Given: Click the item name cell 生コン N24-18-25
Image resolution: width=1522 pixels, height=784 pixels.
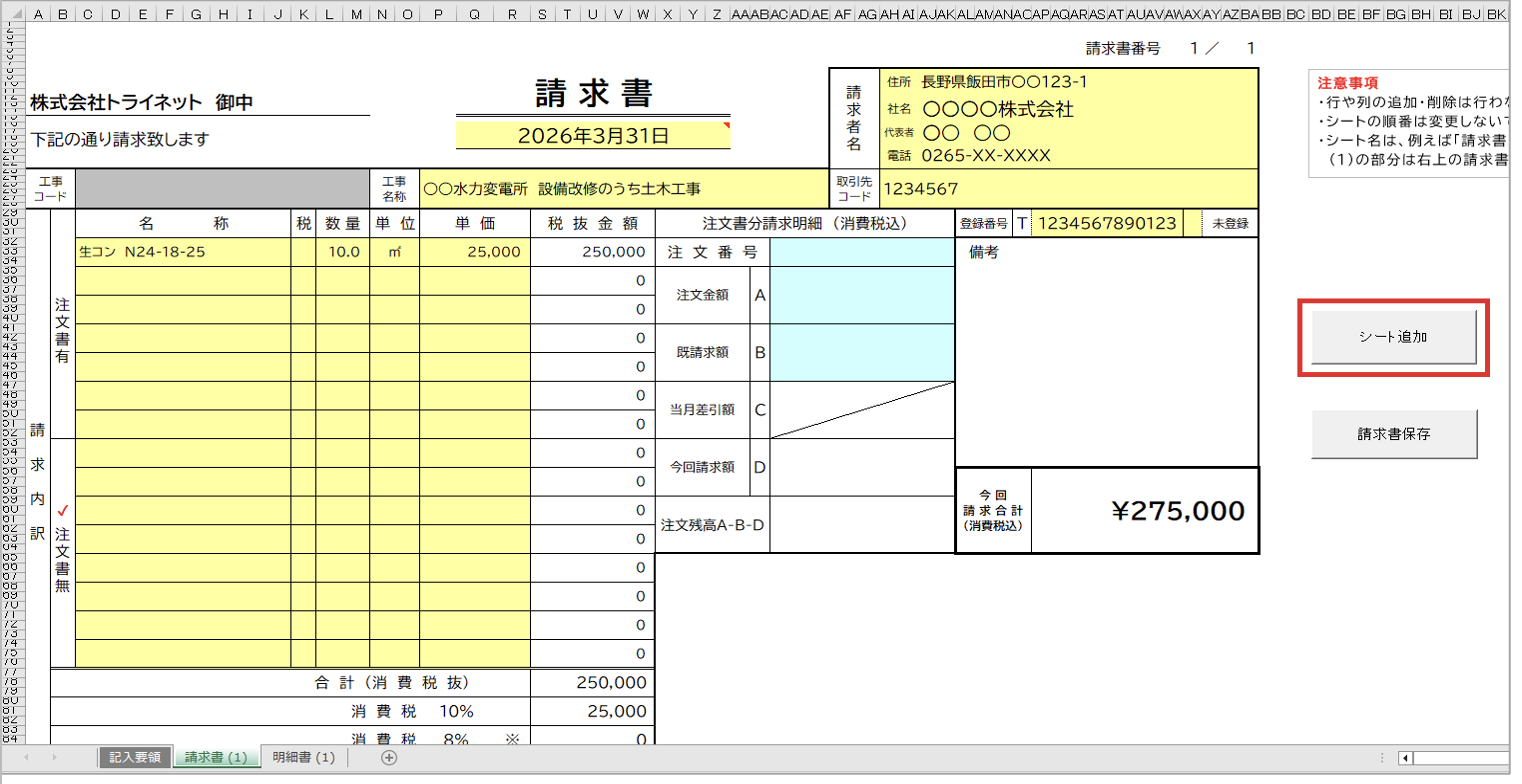Looking at the screenshot, I should tap(183, 252).
